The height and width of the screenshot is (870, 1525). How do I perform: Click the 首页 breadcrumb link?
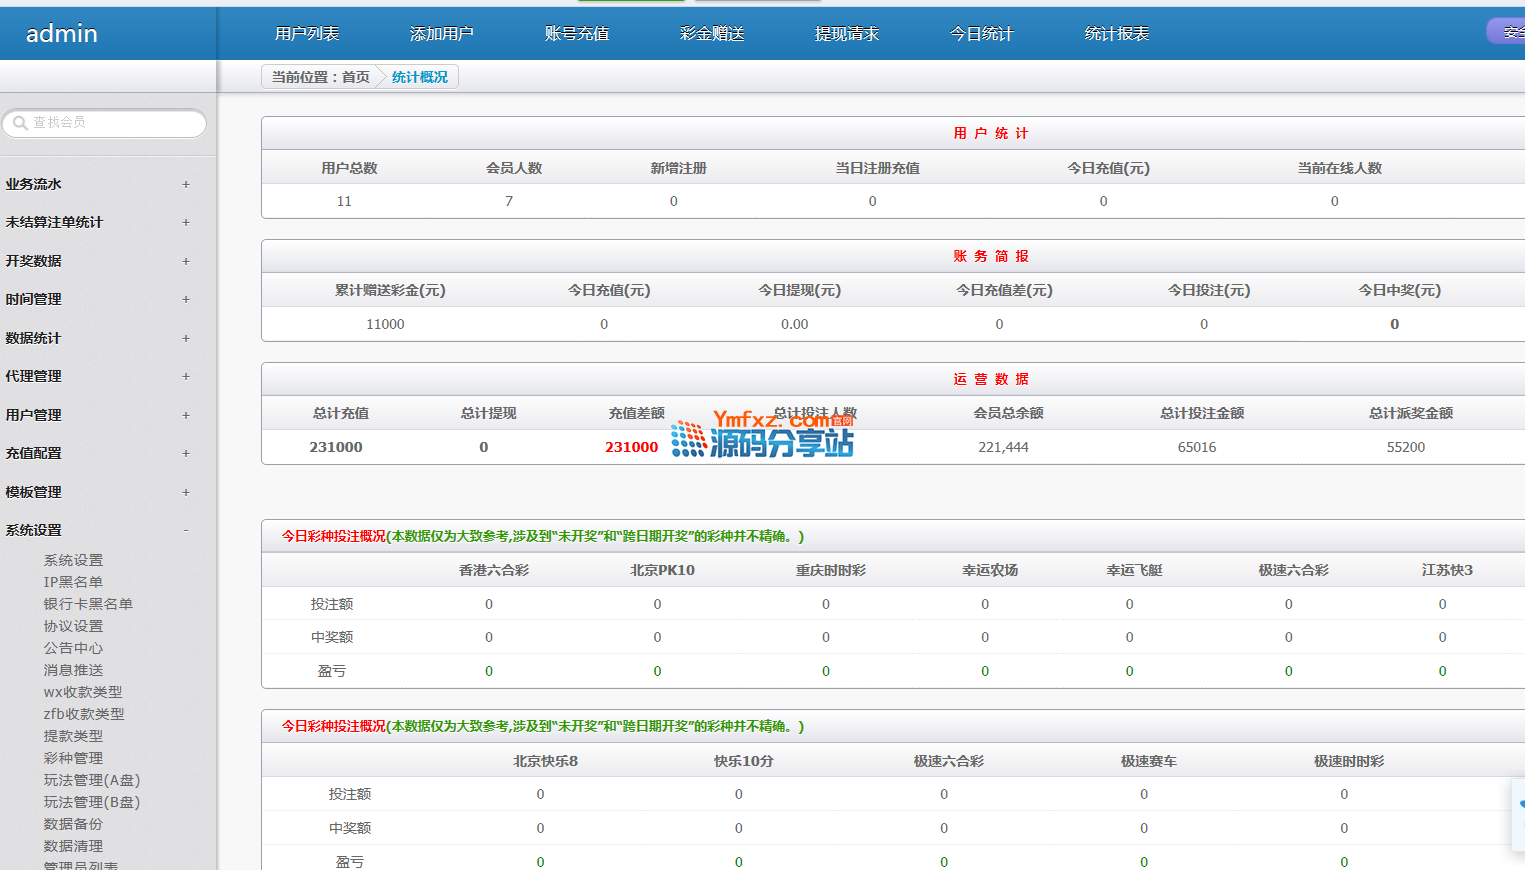point(356,77)
